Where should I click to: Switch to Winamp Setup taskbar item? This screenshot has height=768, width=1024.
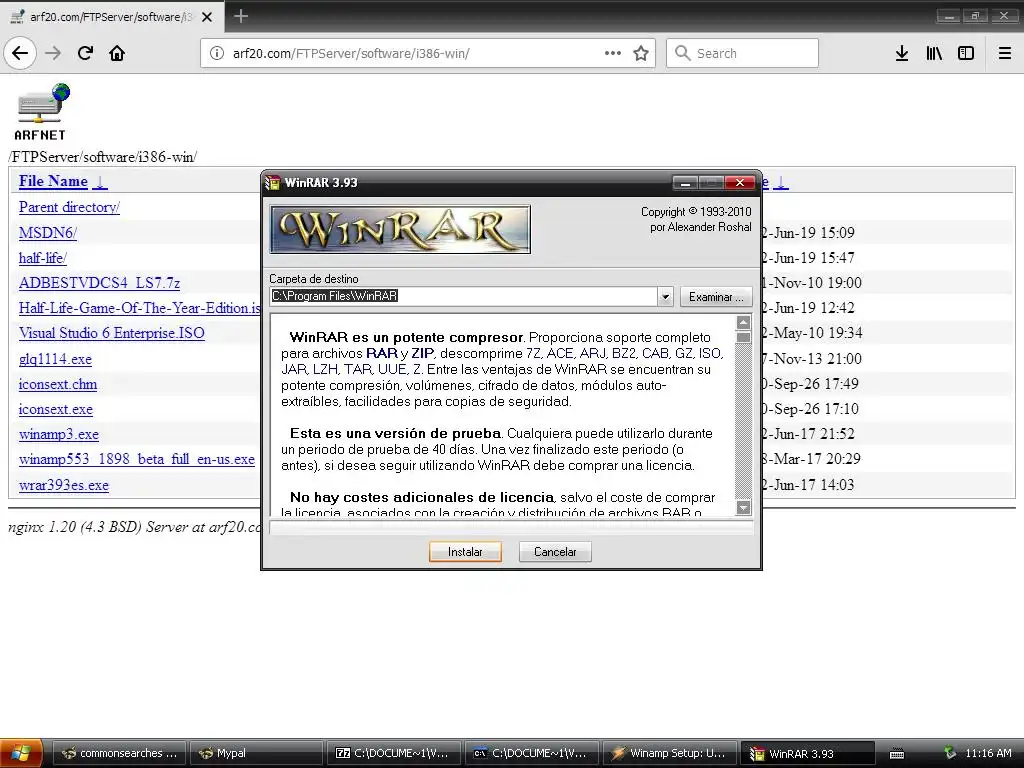pyautogui.click(x=669, y=754)
